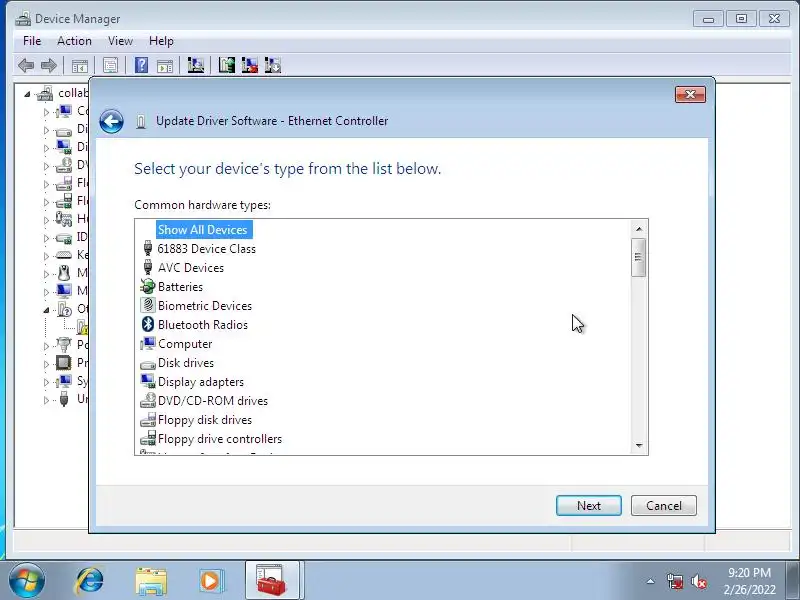Viewport: 800px width, 600px height.
Task: Click the AVC Devices icon
Action: click(147, 267)
